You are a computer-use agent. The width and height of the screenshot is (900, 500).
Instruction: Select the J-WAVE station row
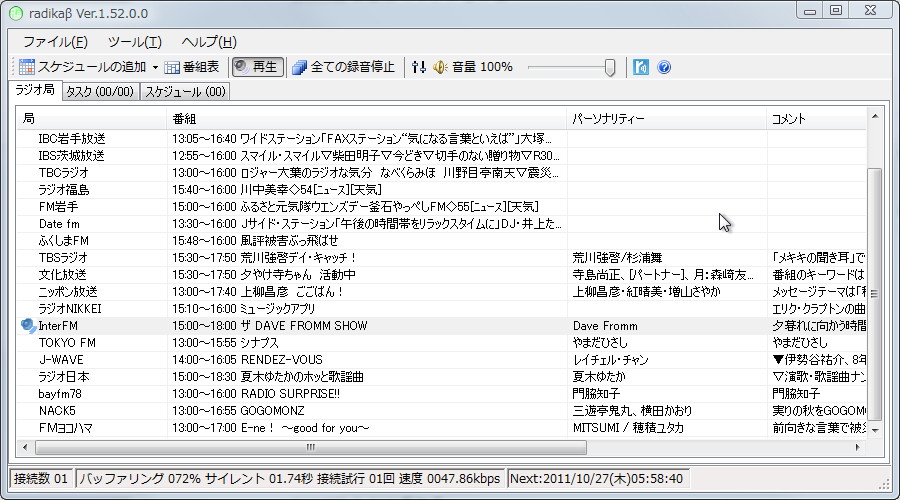click(442, 360)
